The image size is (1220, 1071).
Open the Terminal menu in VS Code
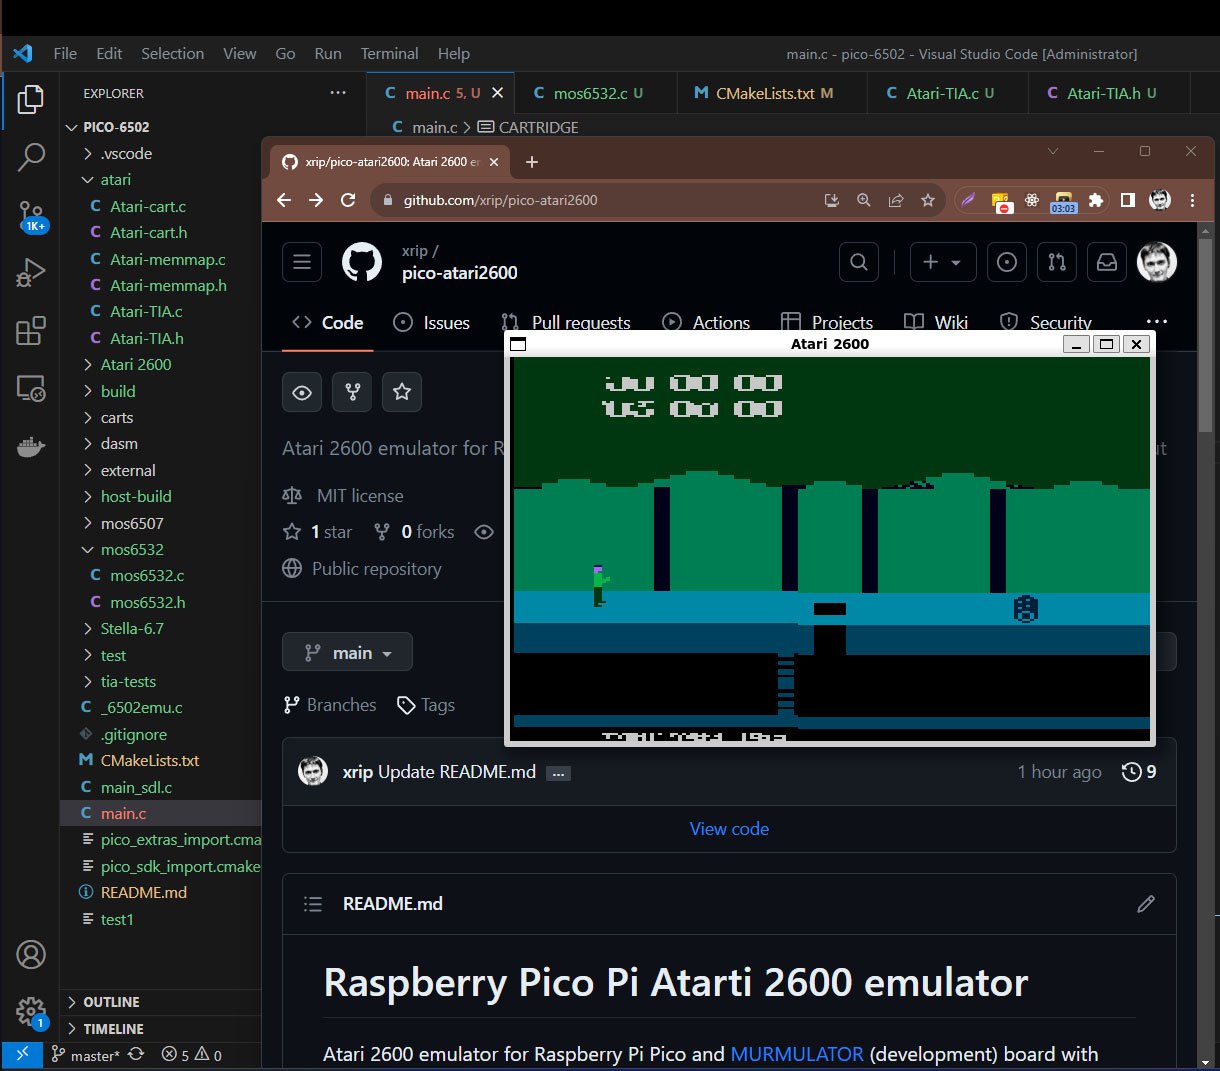(x=389, y=54)
